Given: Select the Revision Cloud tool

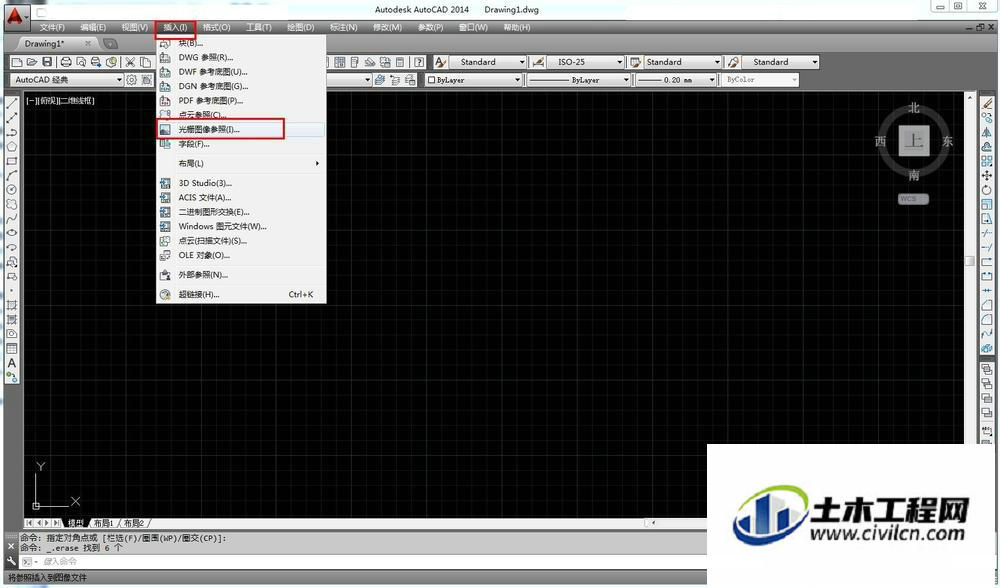Looking at the screenshot, I should pyautogui.click(x=11, y=204).
